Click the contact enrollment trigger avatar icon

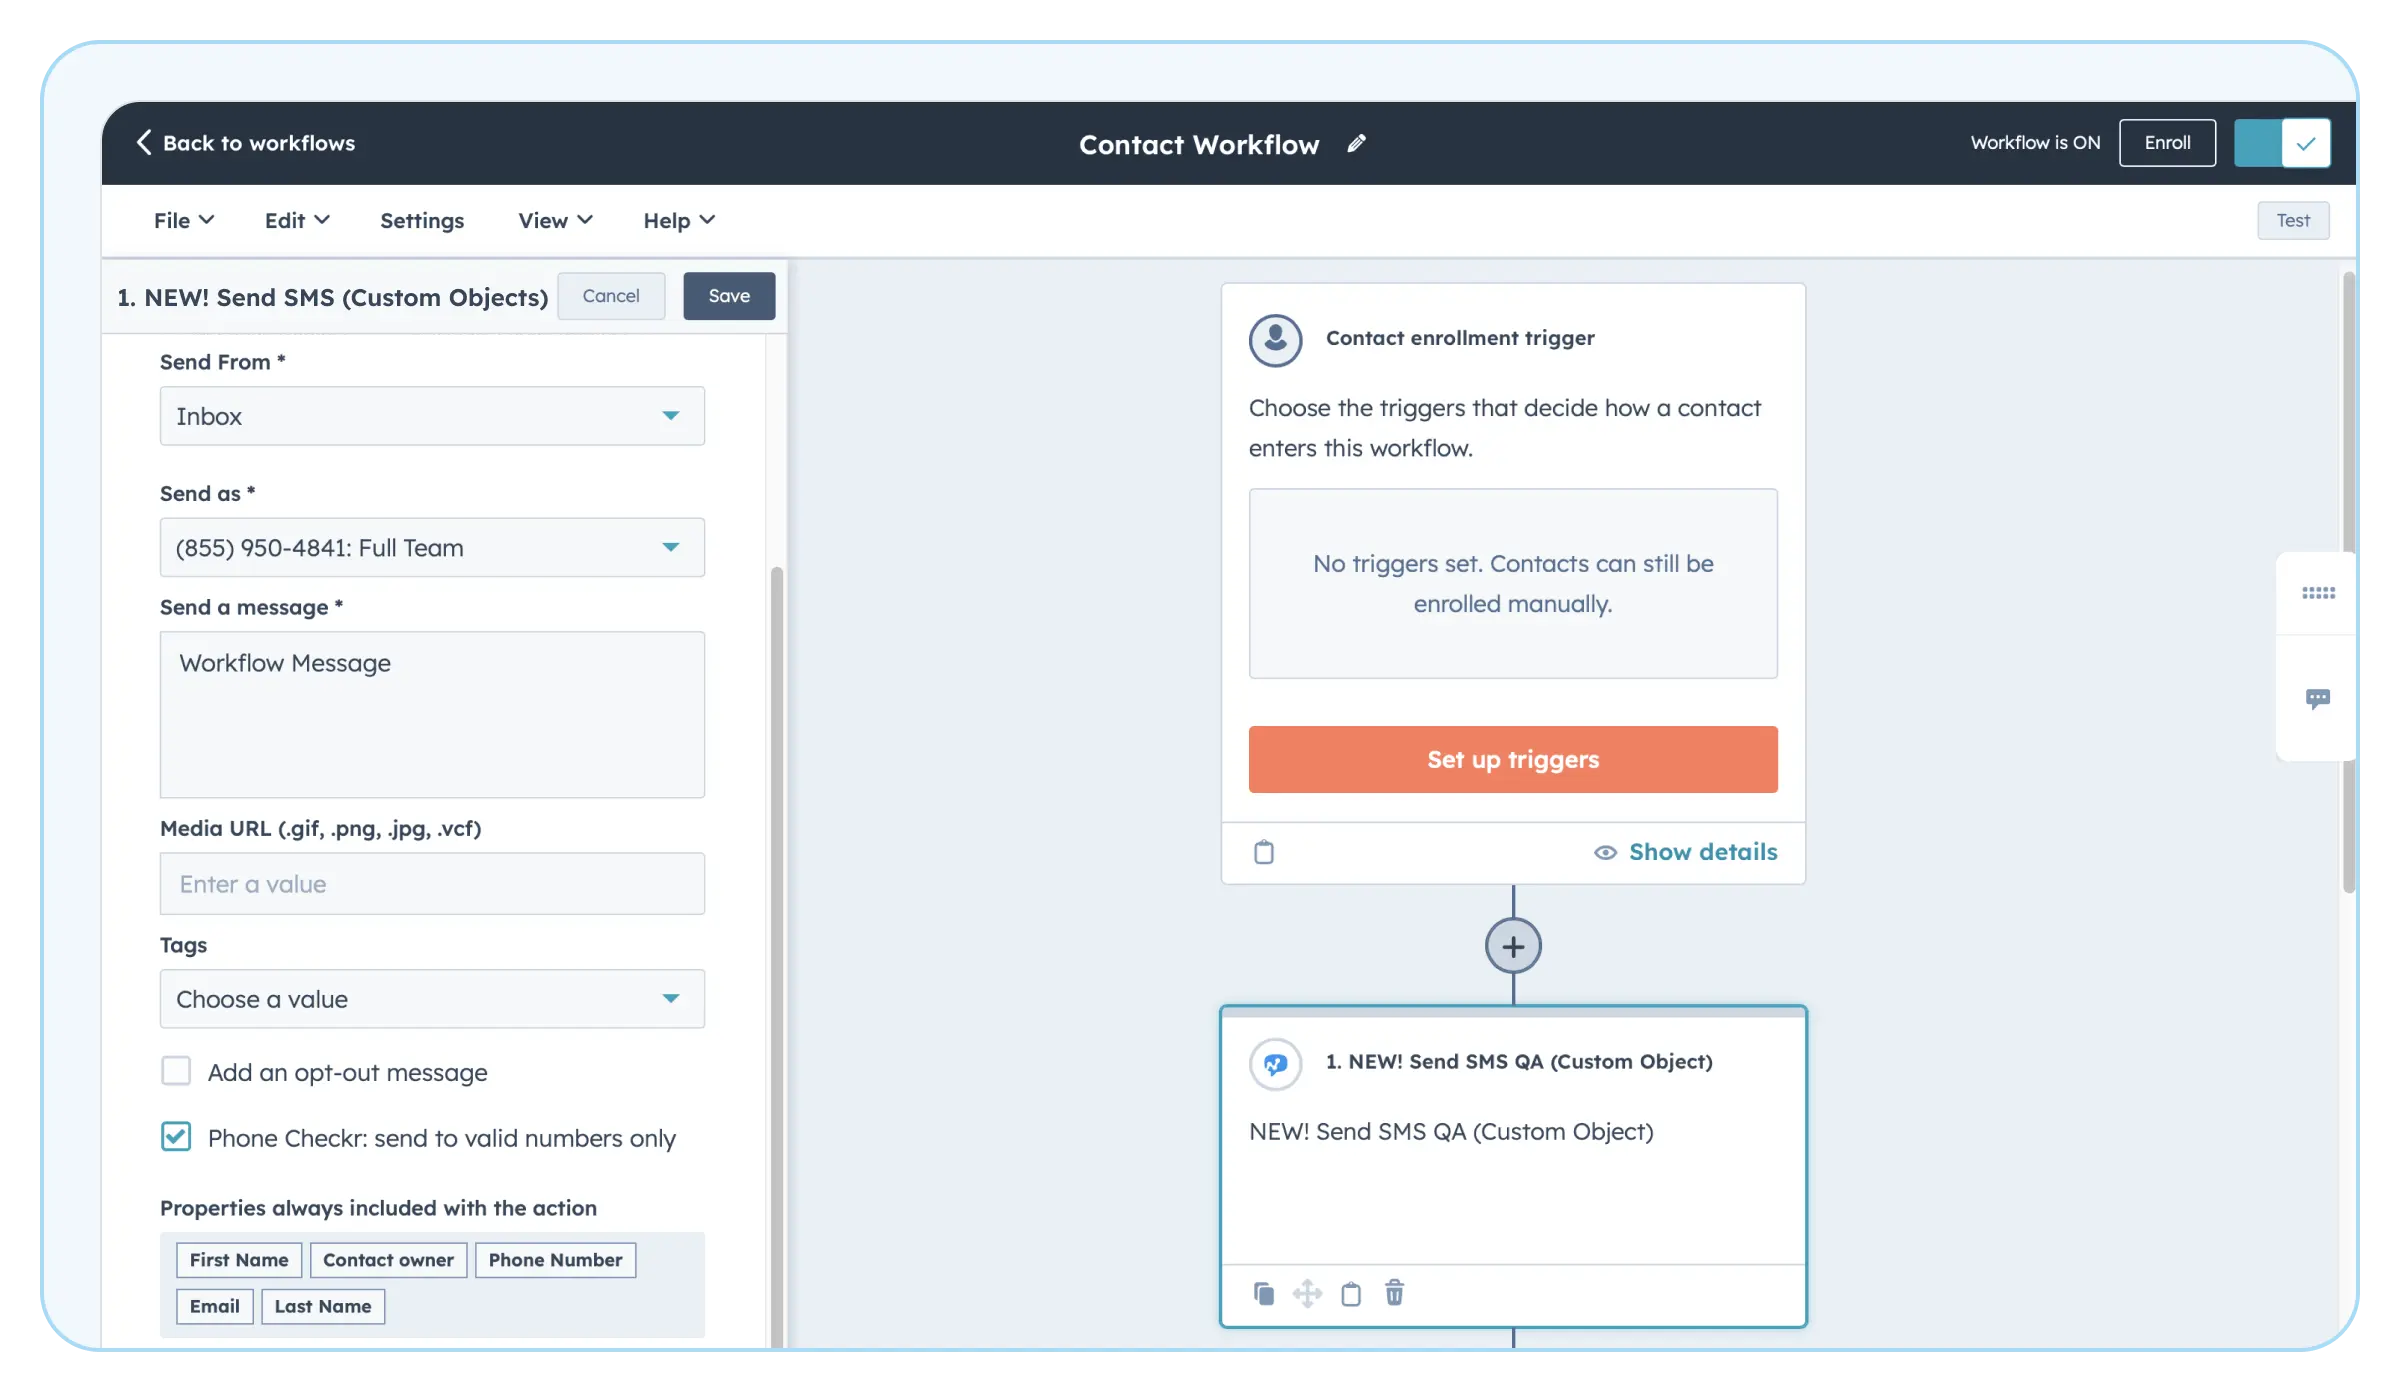[1275, 339]
